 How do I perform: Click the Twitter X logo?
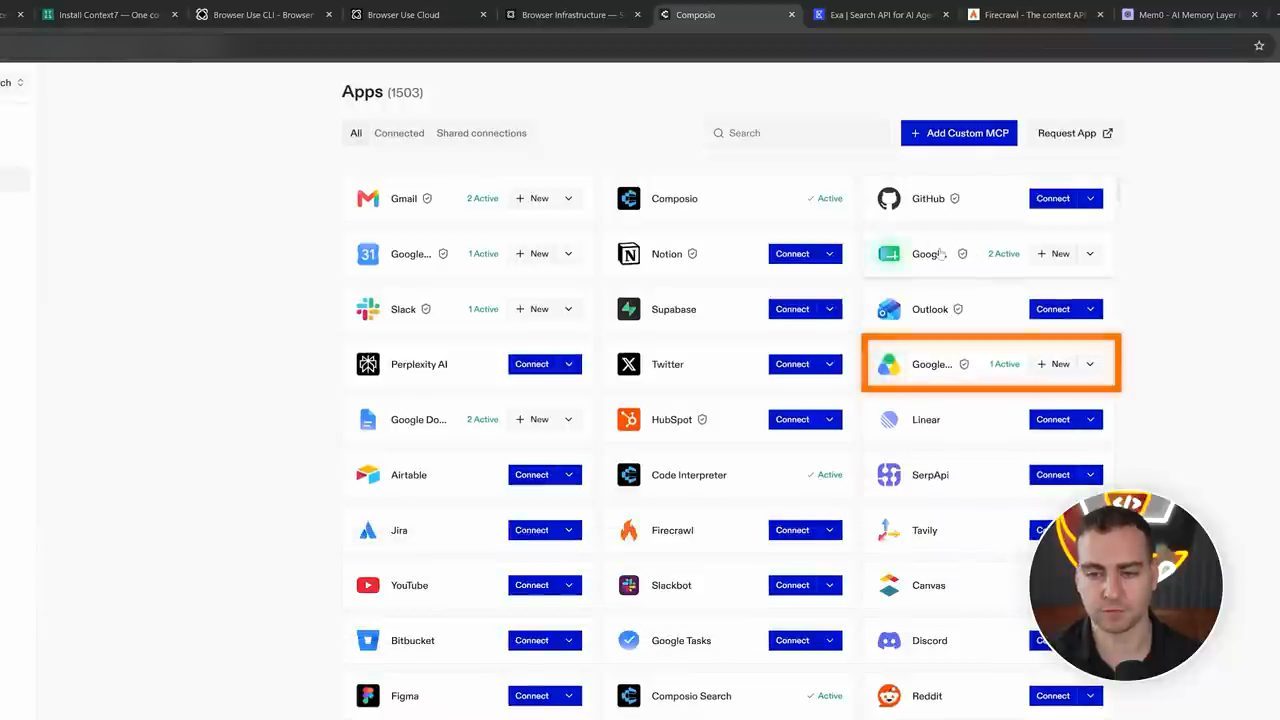(629, 364)
